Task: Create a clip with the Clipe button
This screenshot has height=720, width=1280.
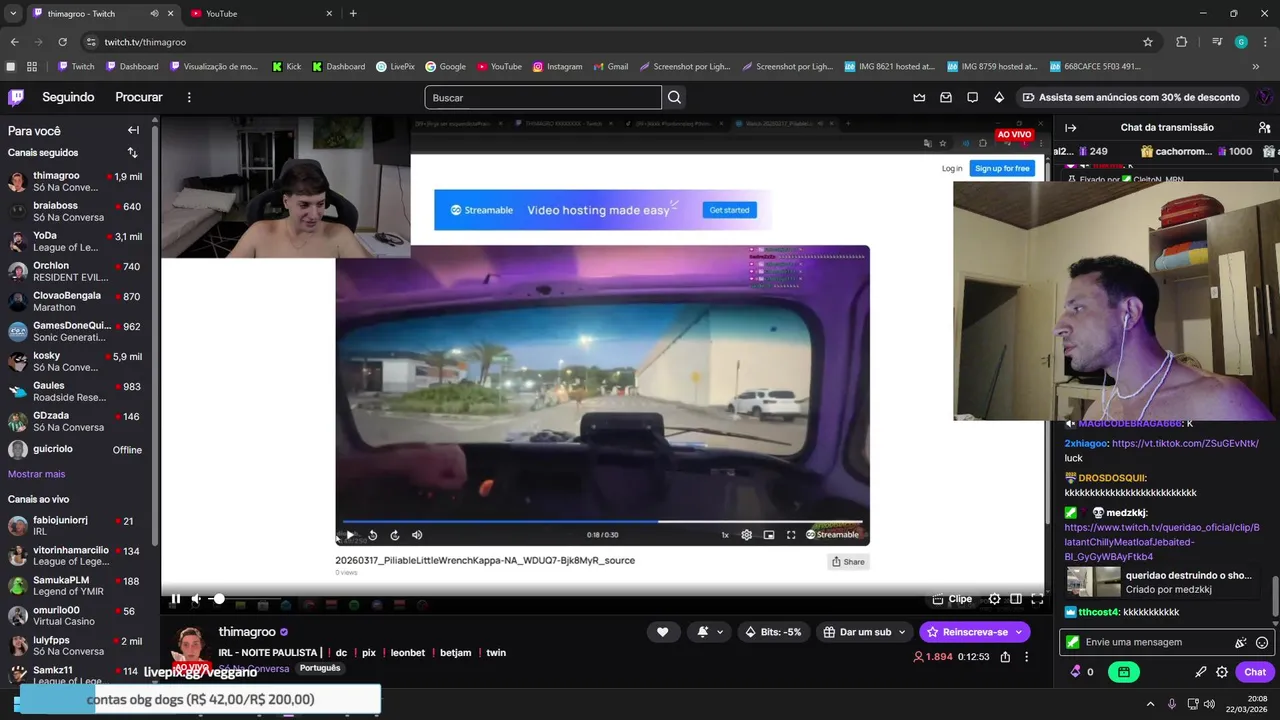Action: click(x=952, y=599)
